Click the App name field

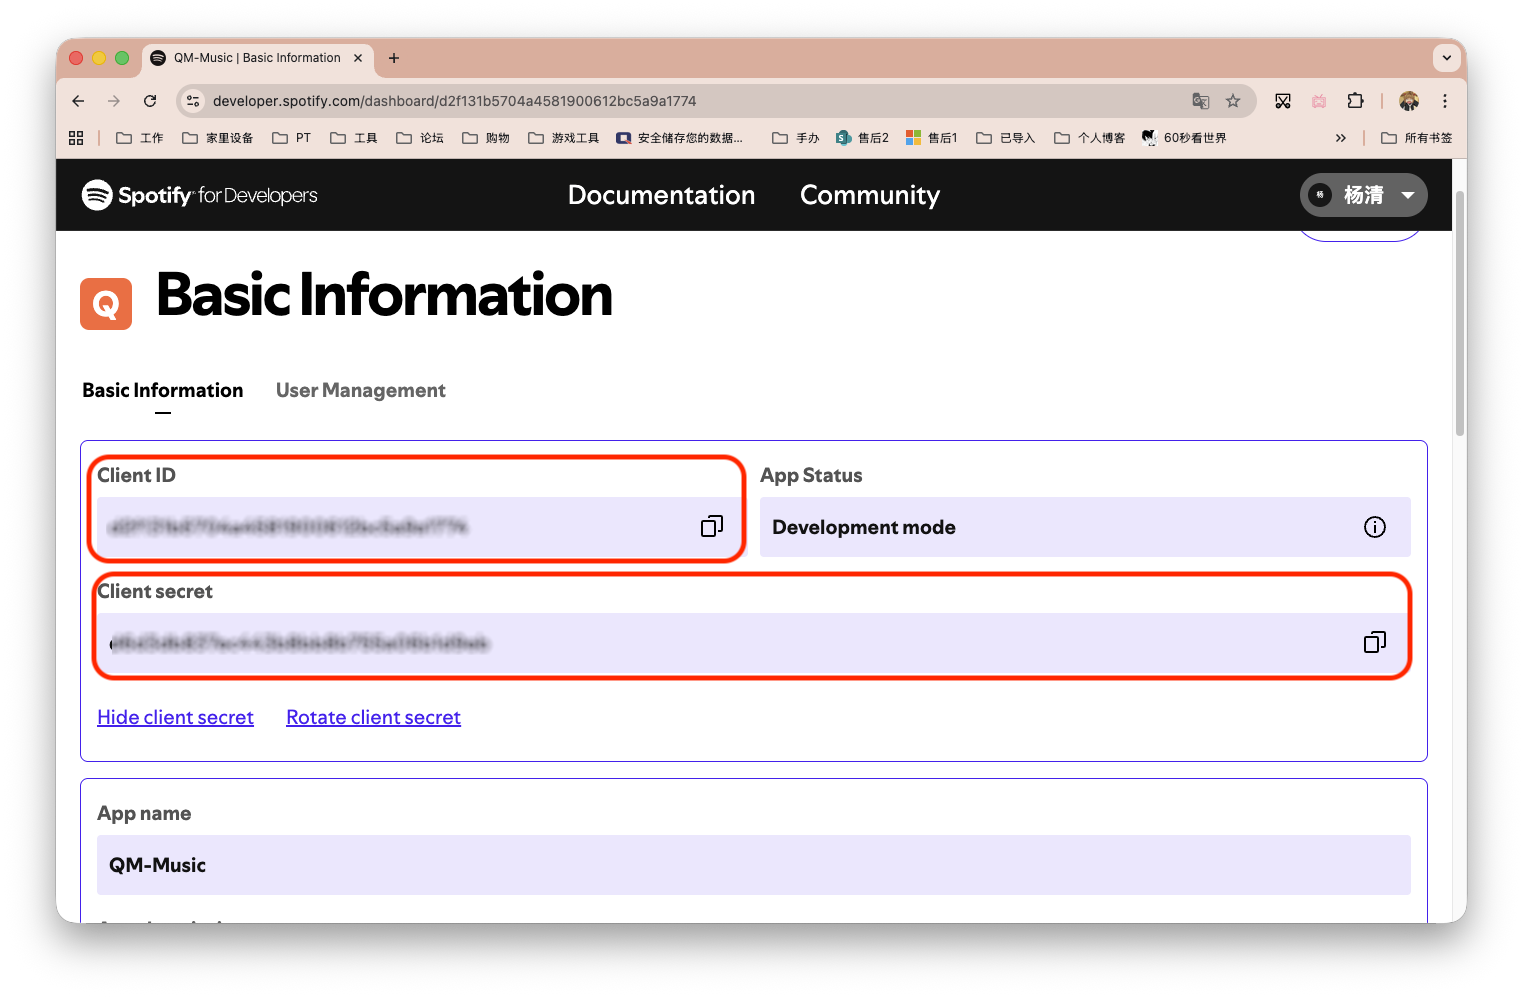pyautogui.click(x=753, y=865)
